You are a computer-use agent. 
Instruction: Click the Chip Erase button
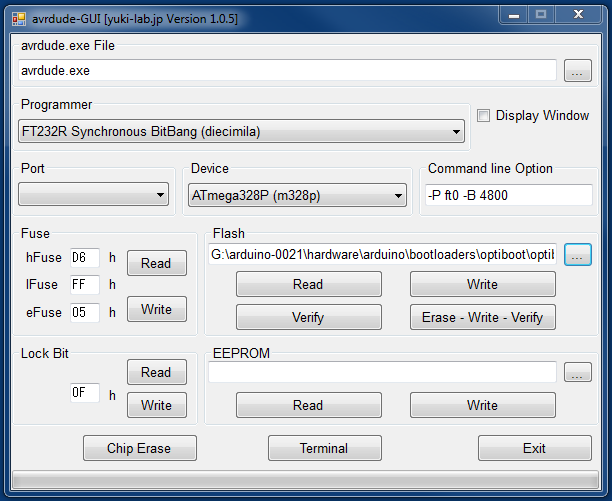tap(140, 448)
